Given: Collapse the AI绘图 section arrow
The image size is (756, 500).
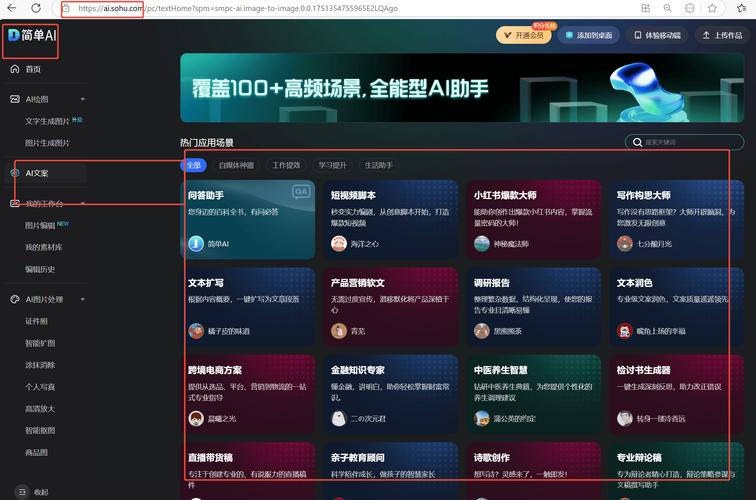Looking at the screenshot, I should [82, 99].
